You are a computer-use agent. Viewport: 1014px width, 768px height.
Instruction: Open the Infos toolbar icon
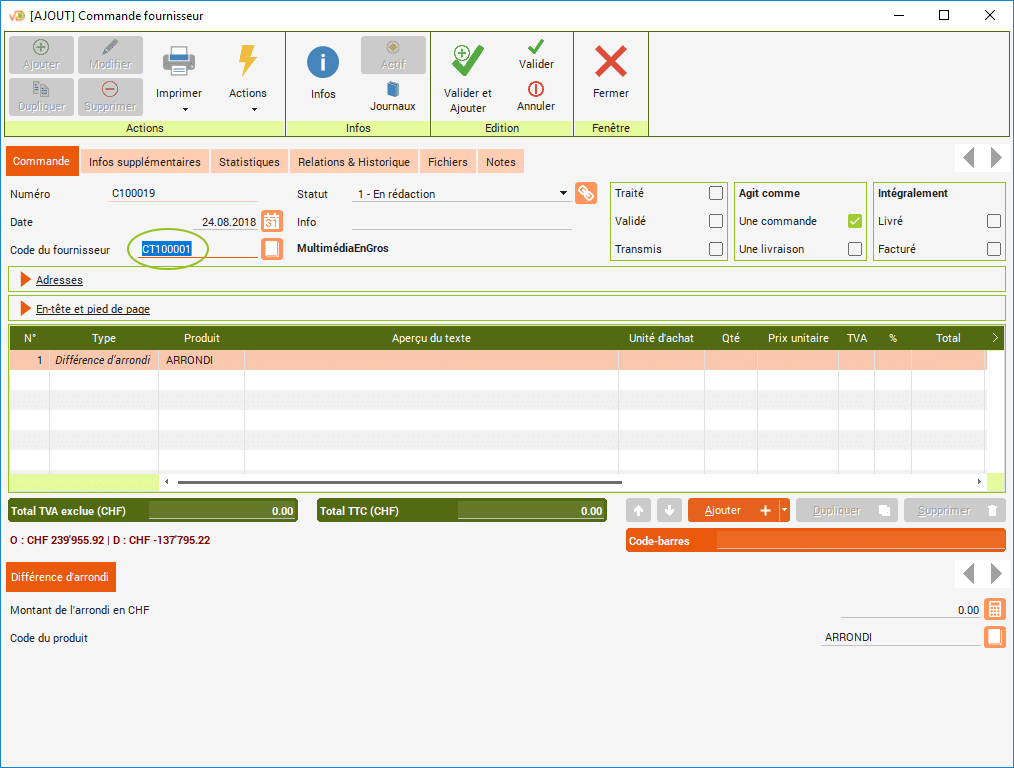point(323,63)
